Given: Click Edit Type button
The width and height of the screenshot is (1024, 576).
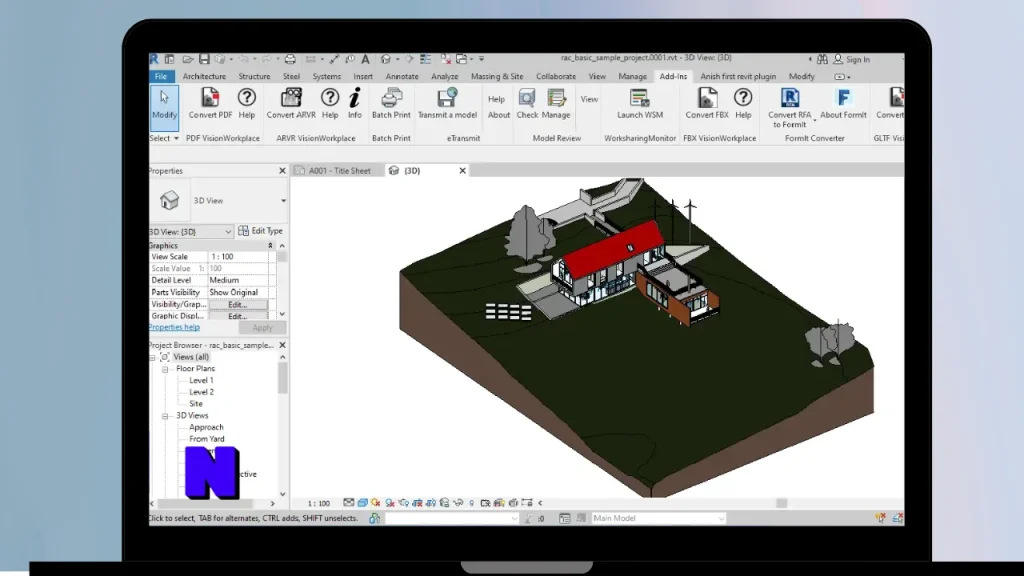Looking at the screenshot, I should pyautogui.click(x=261, y=231).
